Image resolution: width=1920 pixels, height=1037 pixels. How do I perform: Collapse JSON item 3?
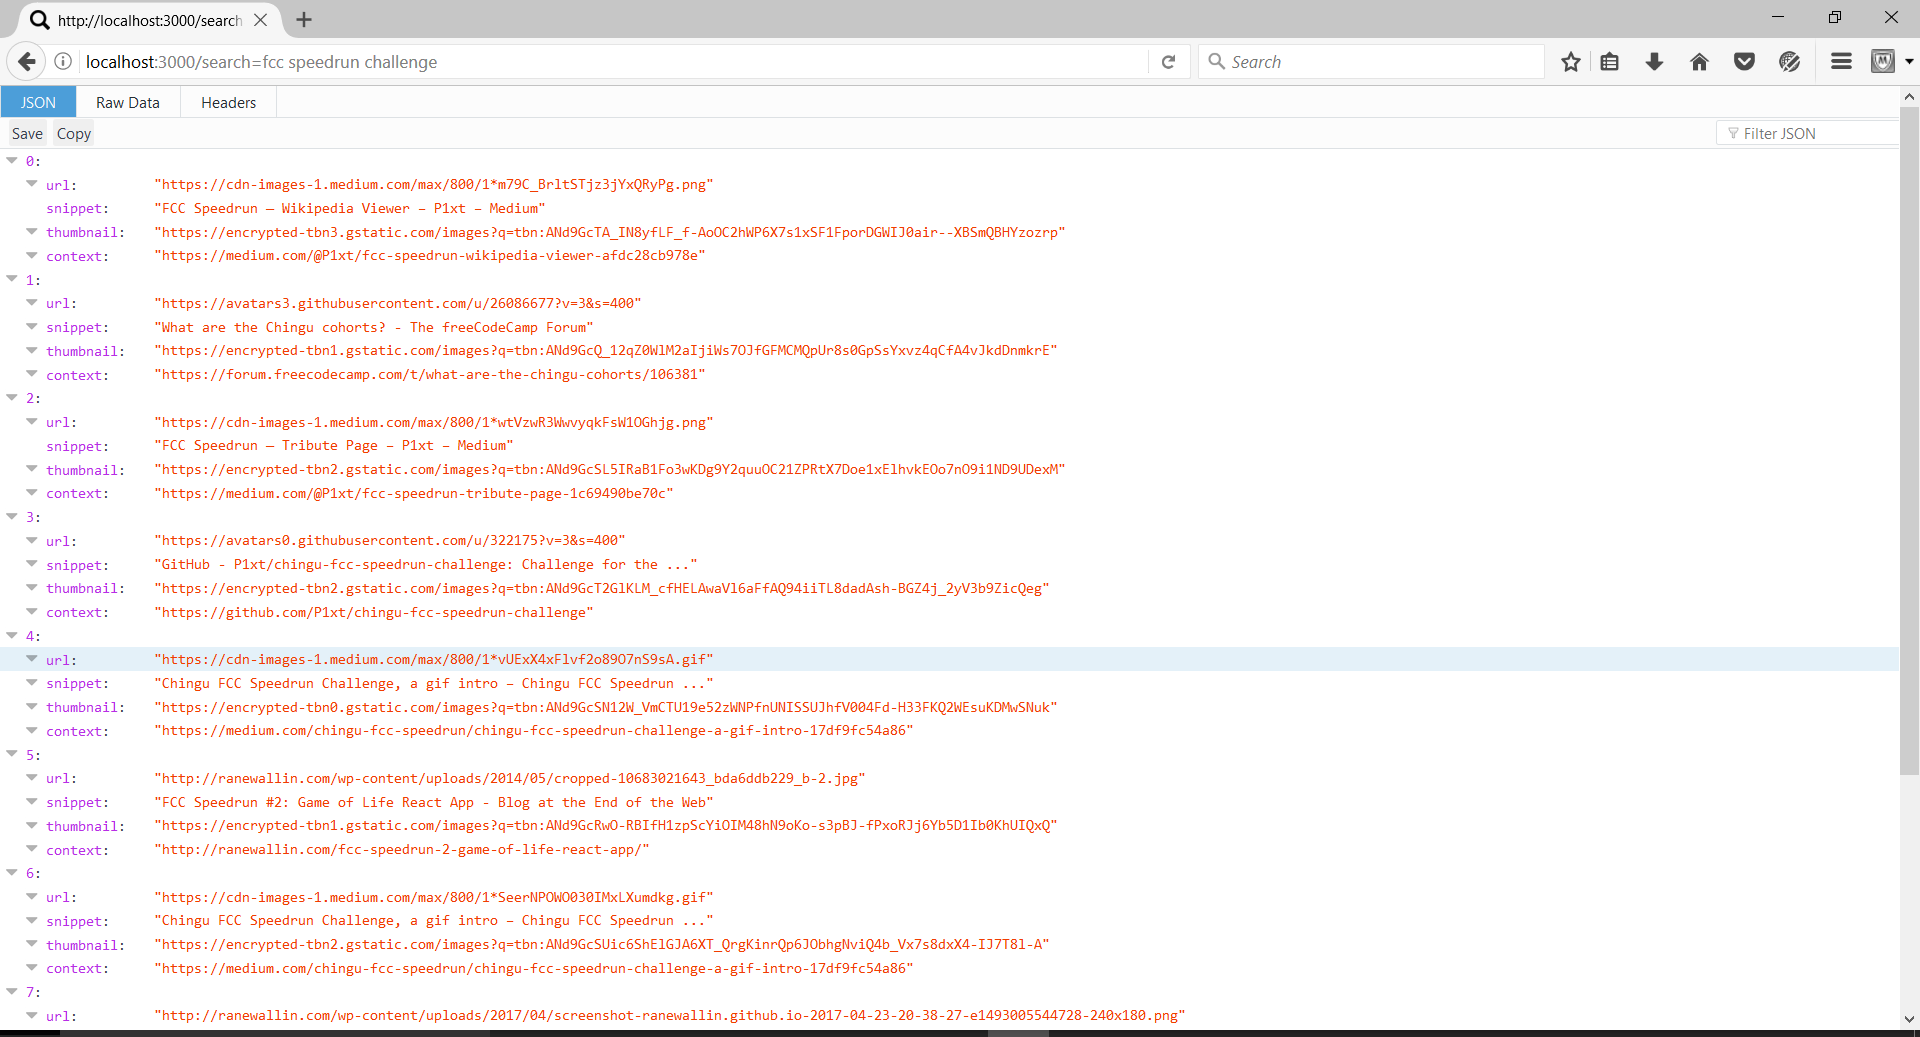pos(12,517)
